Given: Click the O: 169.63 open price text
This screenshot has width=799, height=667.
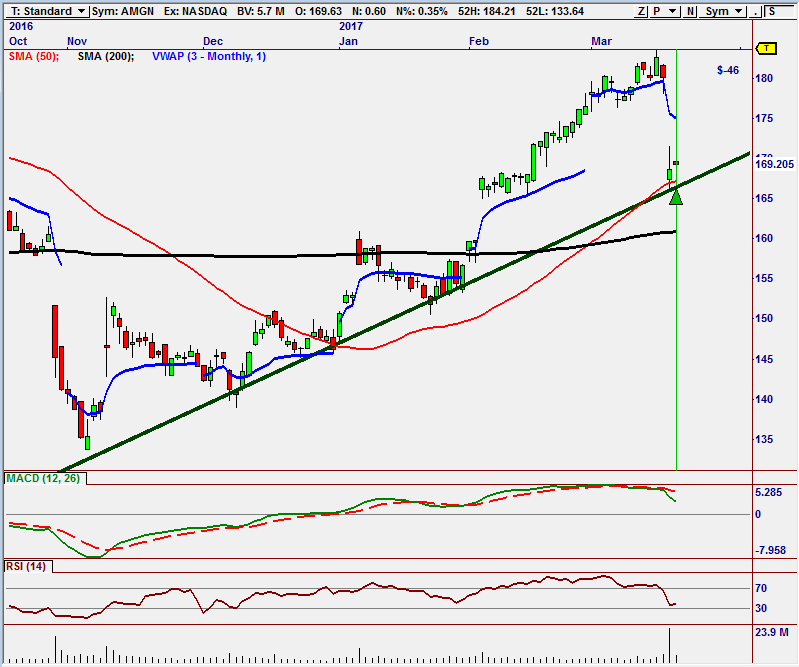Looking at the screenshot, I should click(318, 11).
